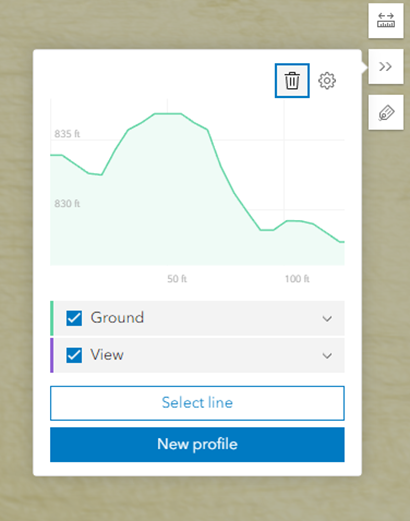The width and height of the screenshot is (410, 521).
Task: Click the New profile button
Action: (197, 444)
